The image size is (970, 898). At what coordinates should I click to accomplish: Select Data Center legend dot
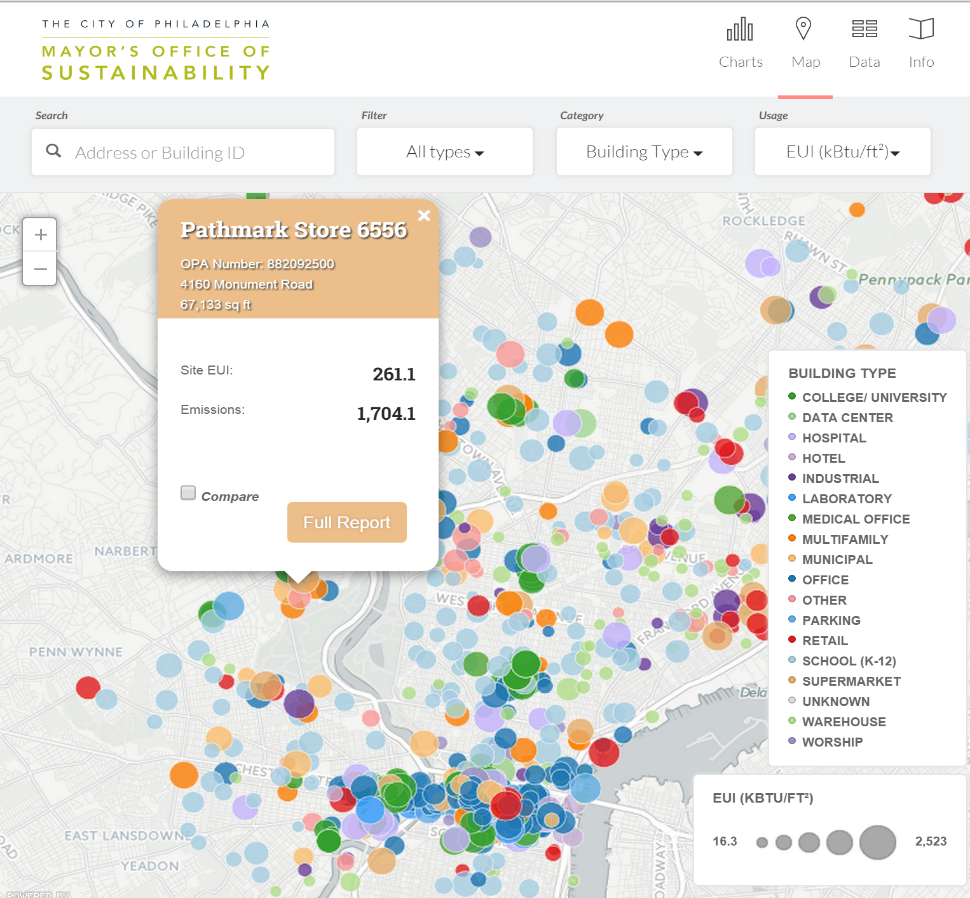(x=792, y=417)
